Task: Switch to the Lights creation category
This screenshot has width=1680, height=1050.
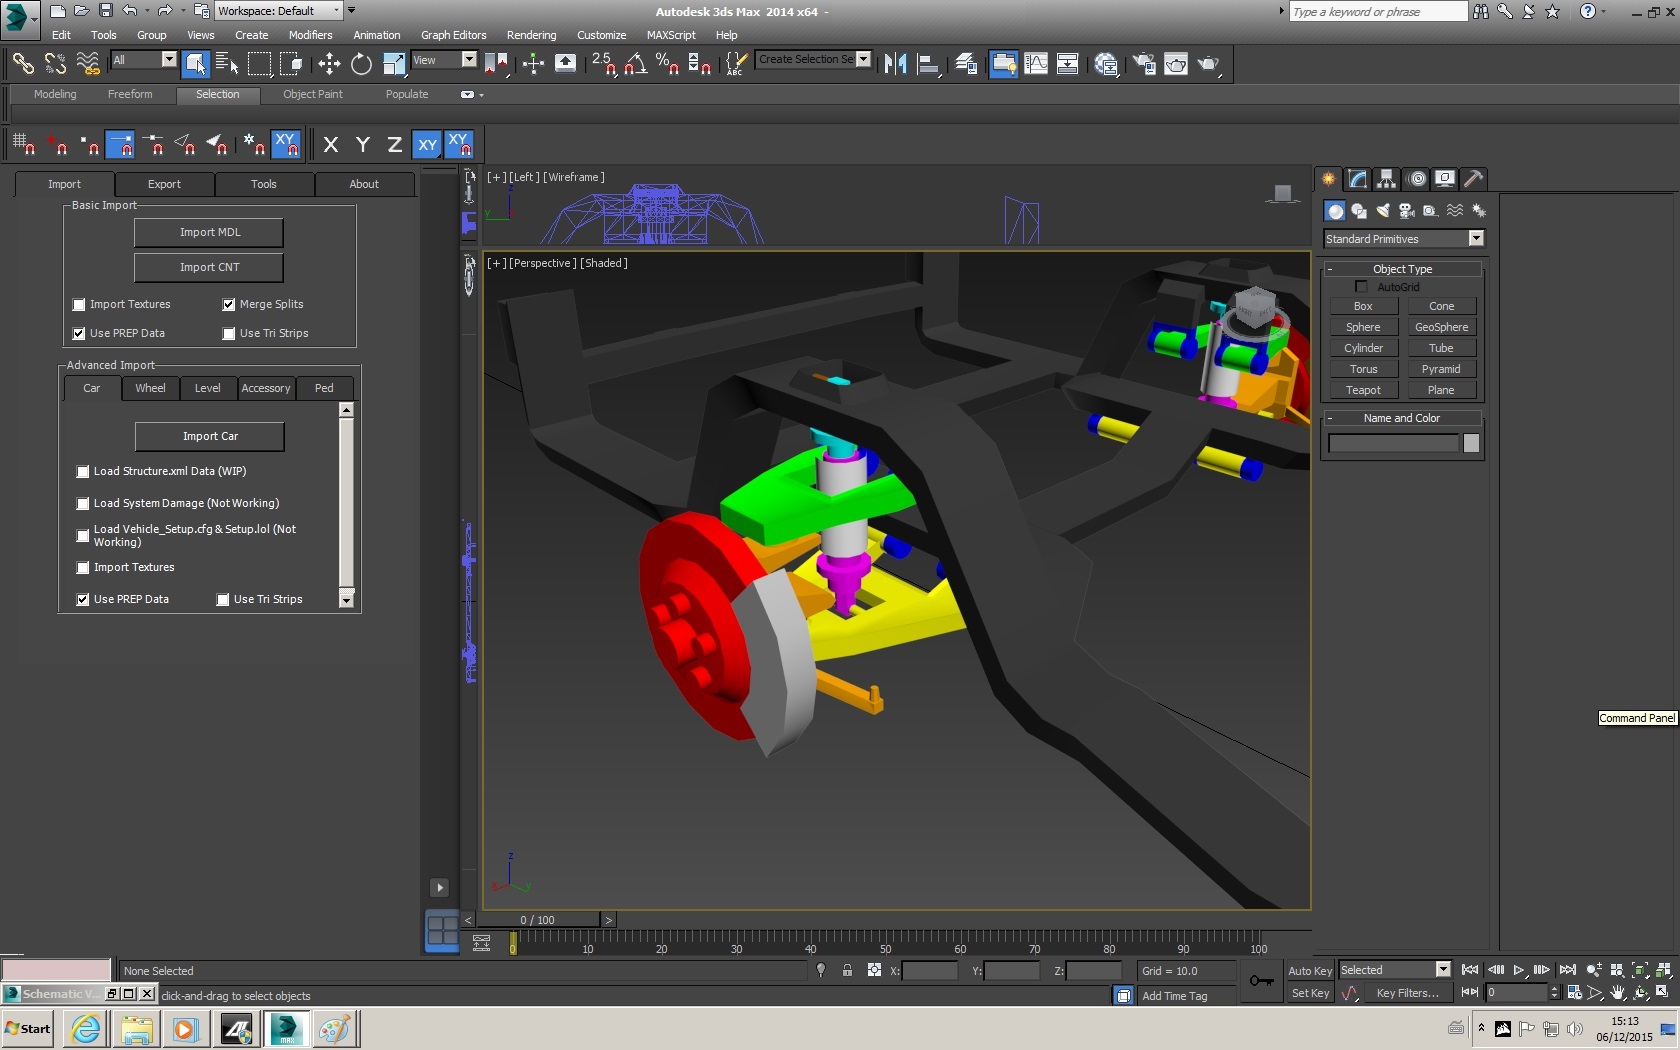Action: (1382, 211)
